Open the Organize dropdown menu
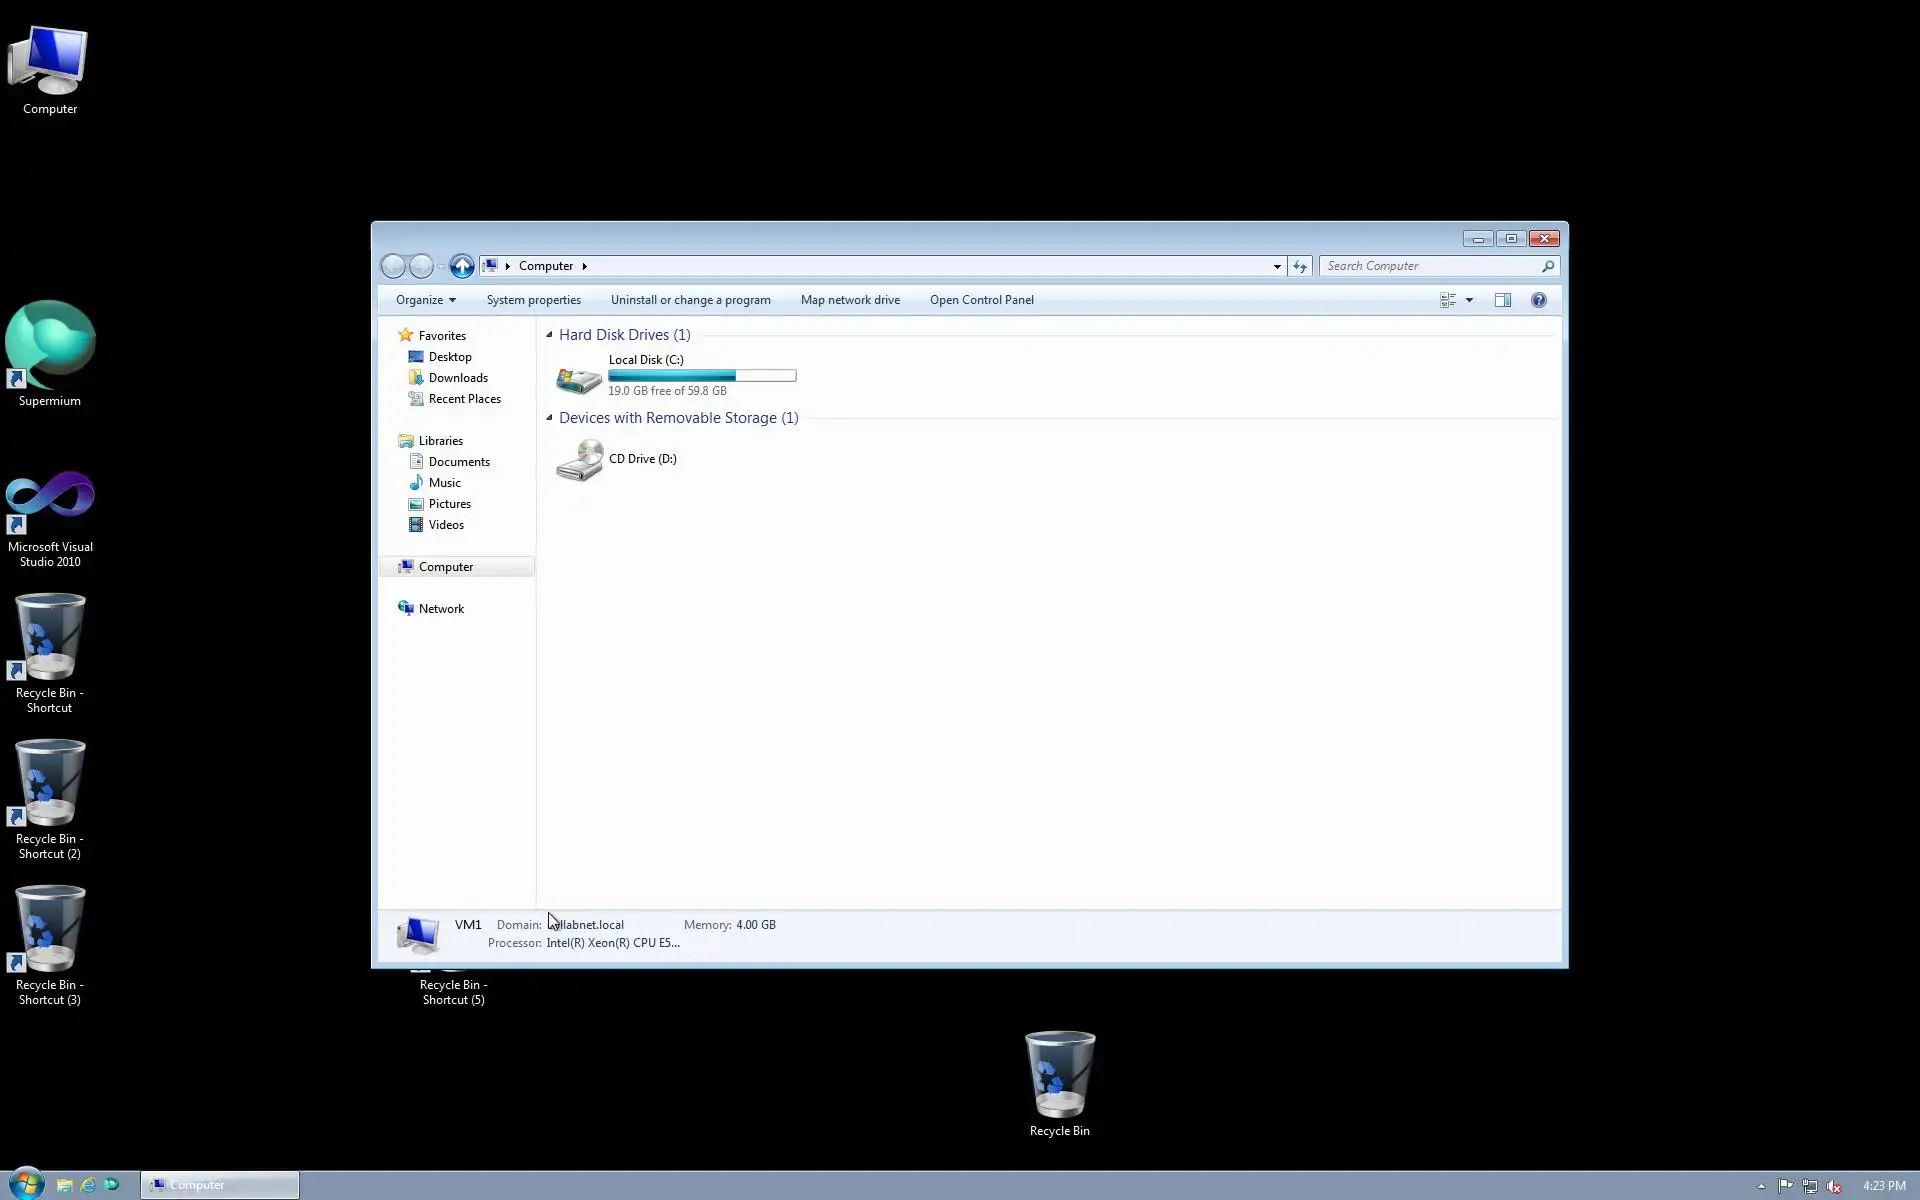 (425, 300)
